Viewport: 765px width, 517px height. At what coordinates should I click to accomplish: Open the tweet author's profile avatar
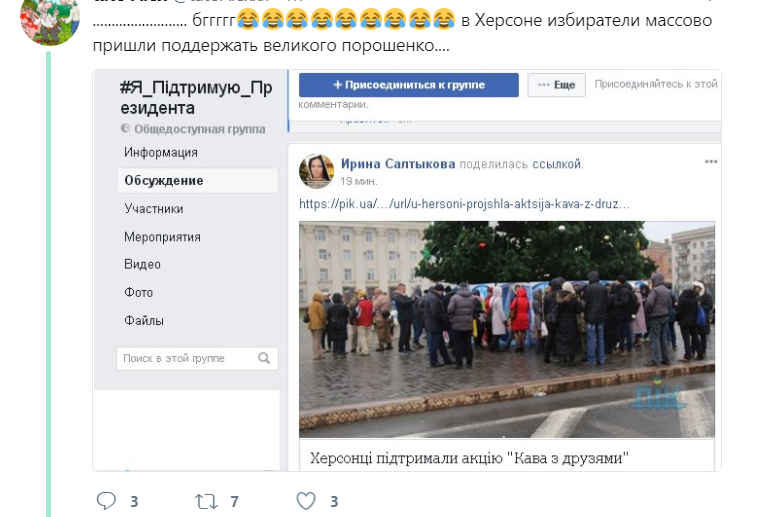click(x=49, y=20)
